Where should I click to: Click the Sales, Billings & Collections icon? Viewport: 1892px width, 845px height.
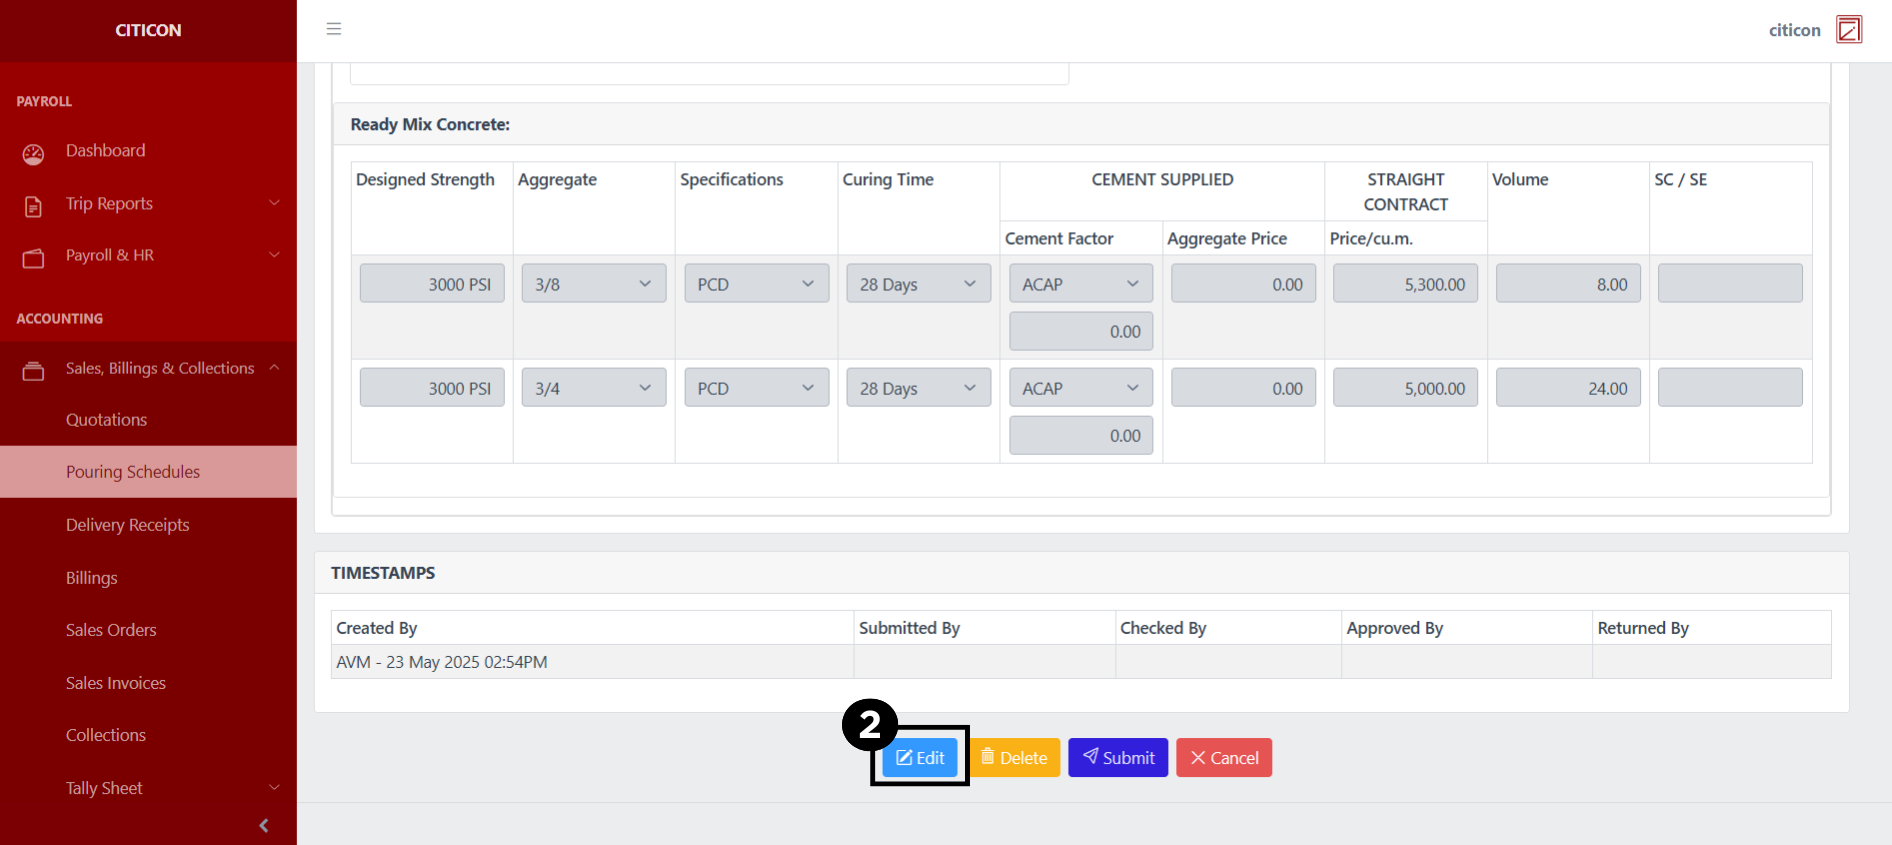click(33, 371)
